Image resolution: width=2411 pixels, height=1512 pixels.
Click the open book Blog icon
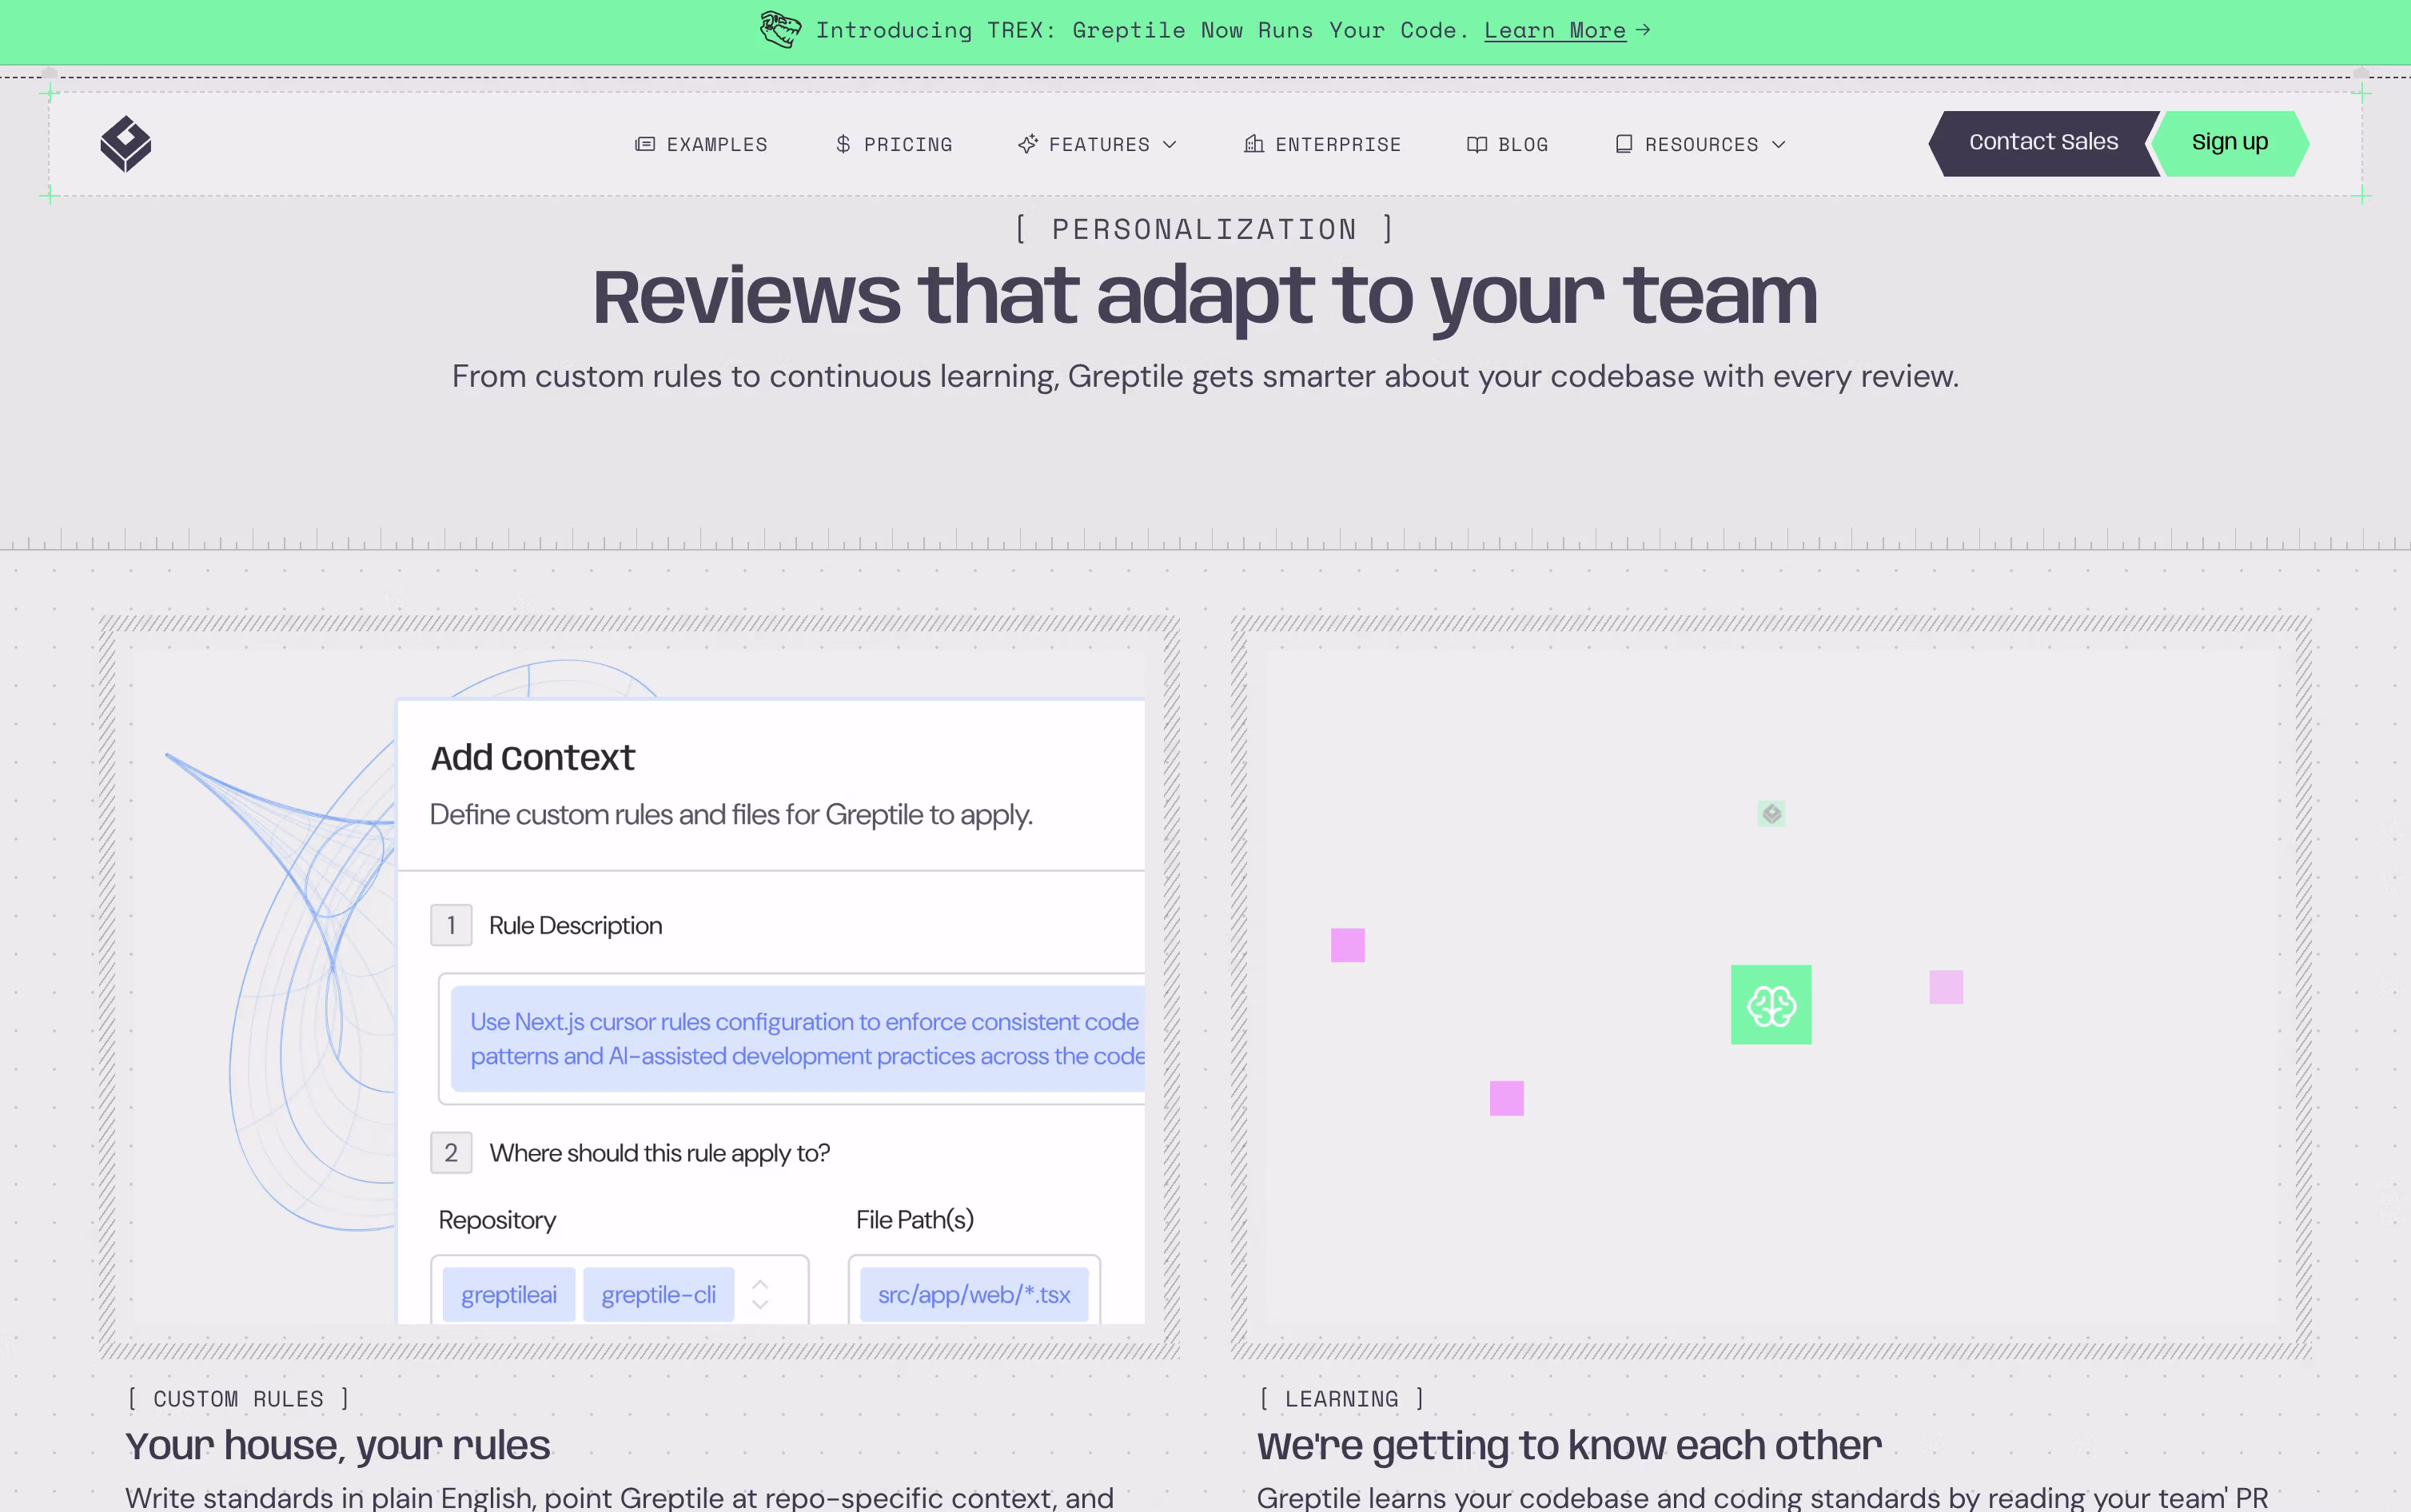[1477, 144]
